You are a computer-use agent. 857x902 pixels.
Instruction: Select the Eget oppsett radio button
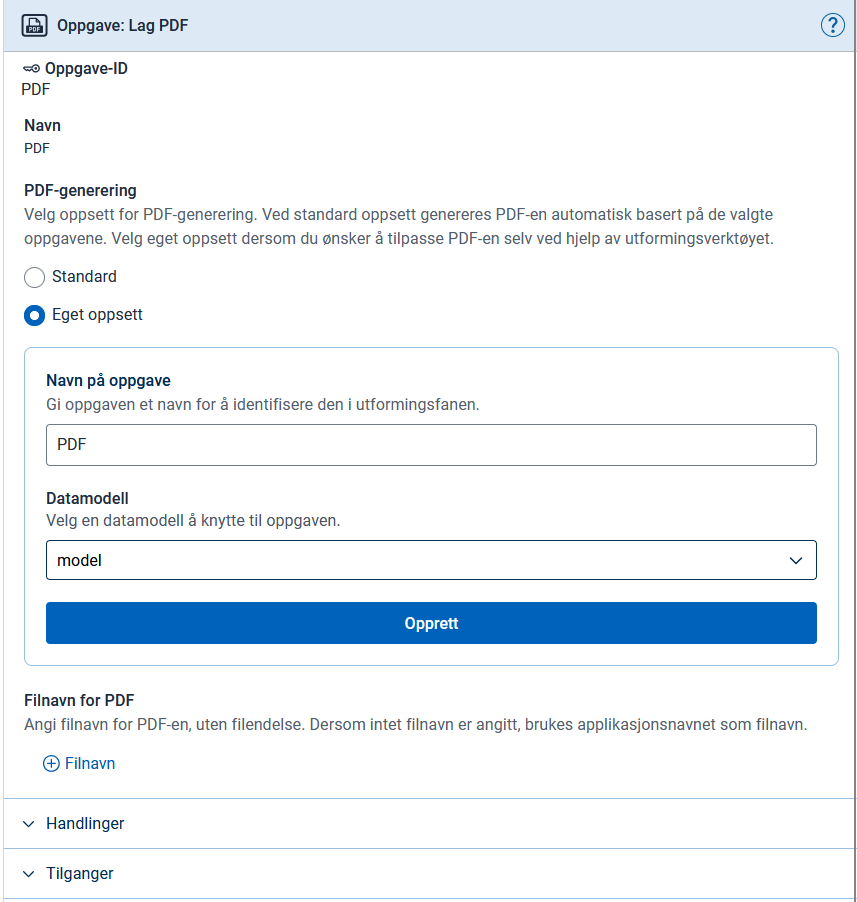[34, 315]
